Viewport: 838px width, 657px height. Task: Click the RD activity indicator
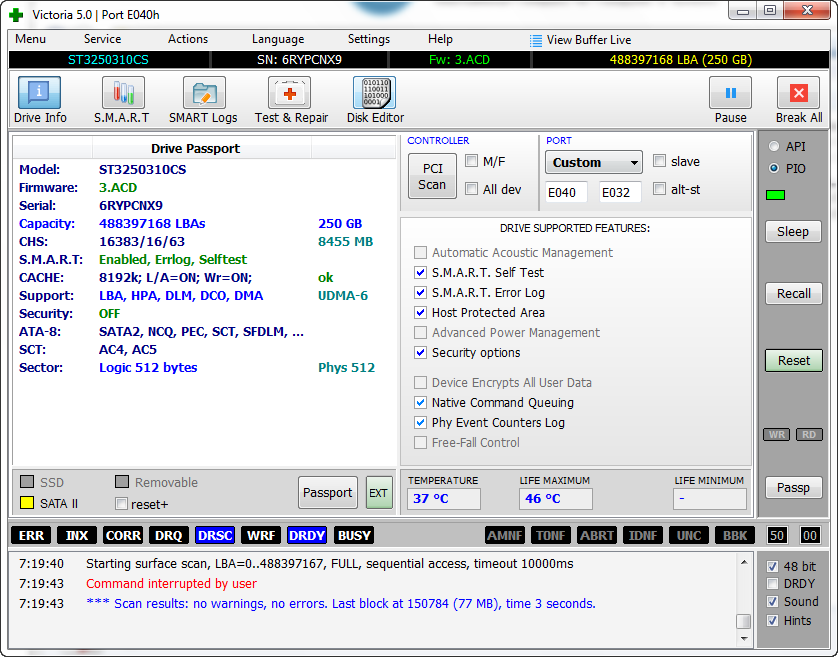tap(809, 435)
